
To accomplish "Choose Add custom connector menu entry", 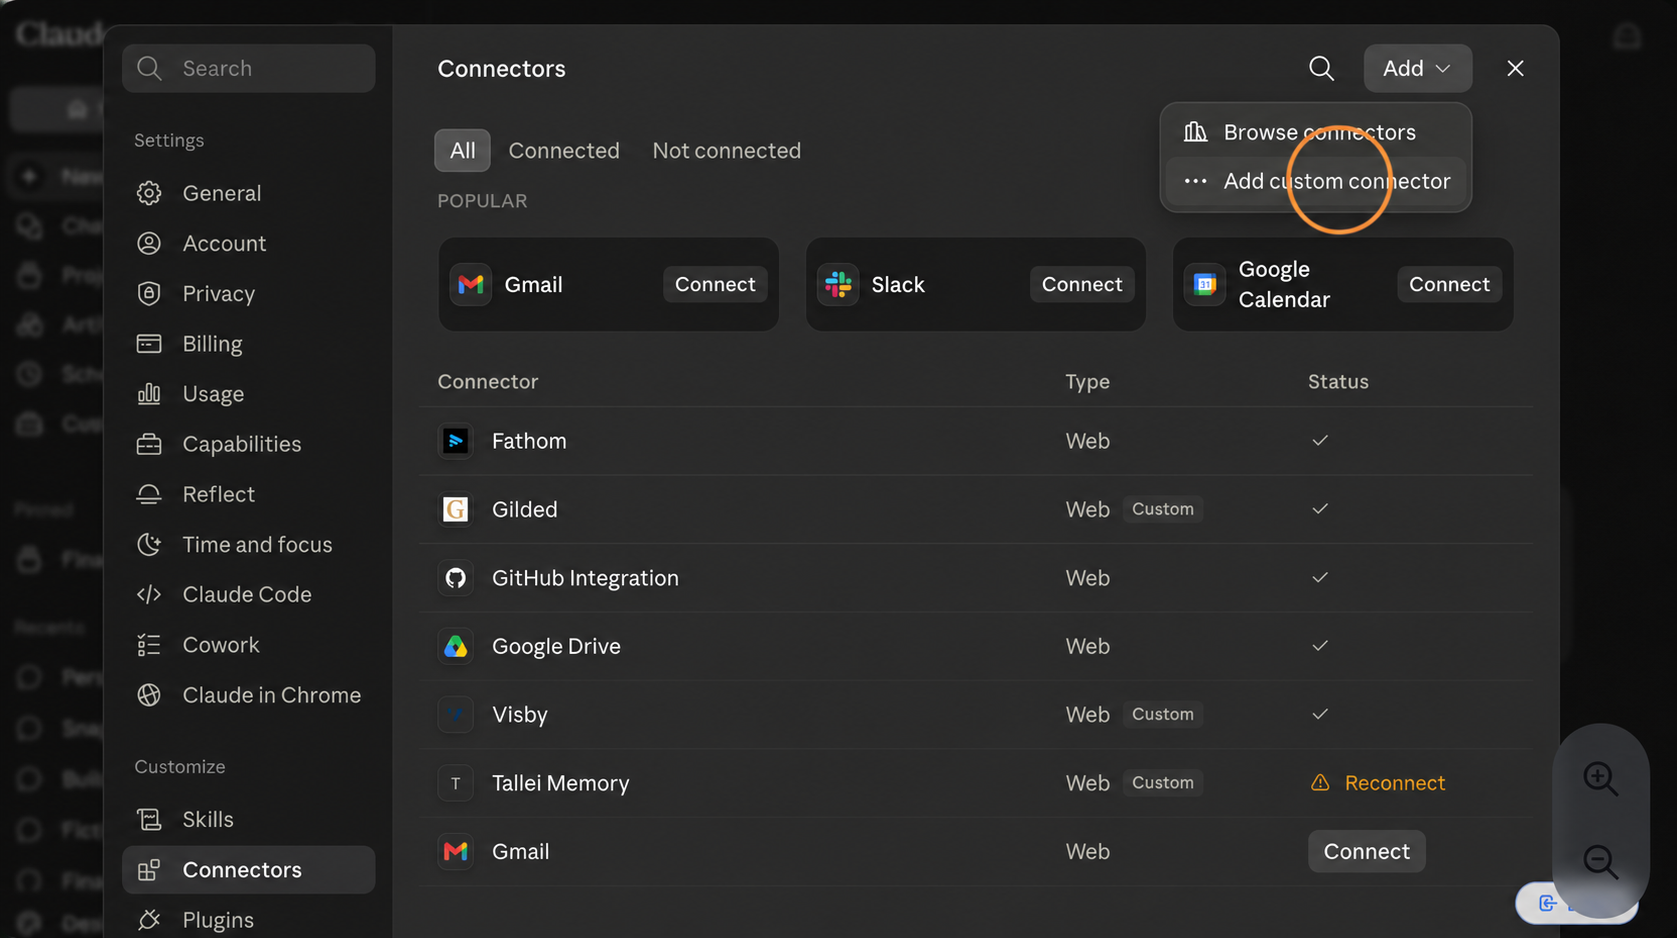I will [1316, 181].
